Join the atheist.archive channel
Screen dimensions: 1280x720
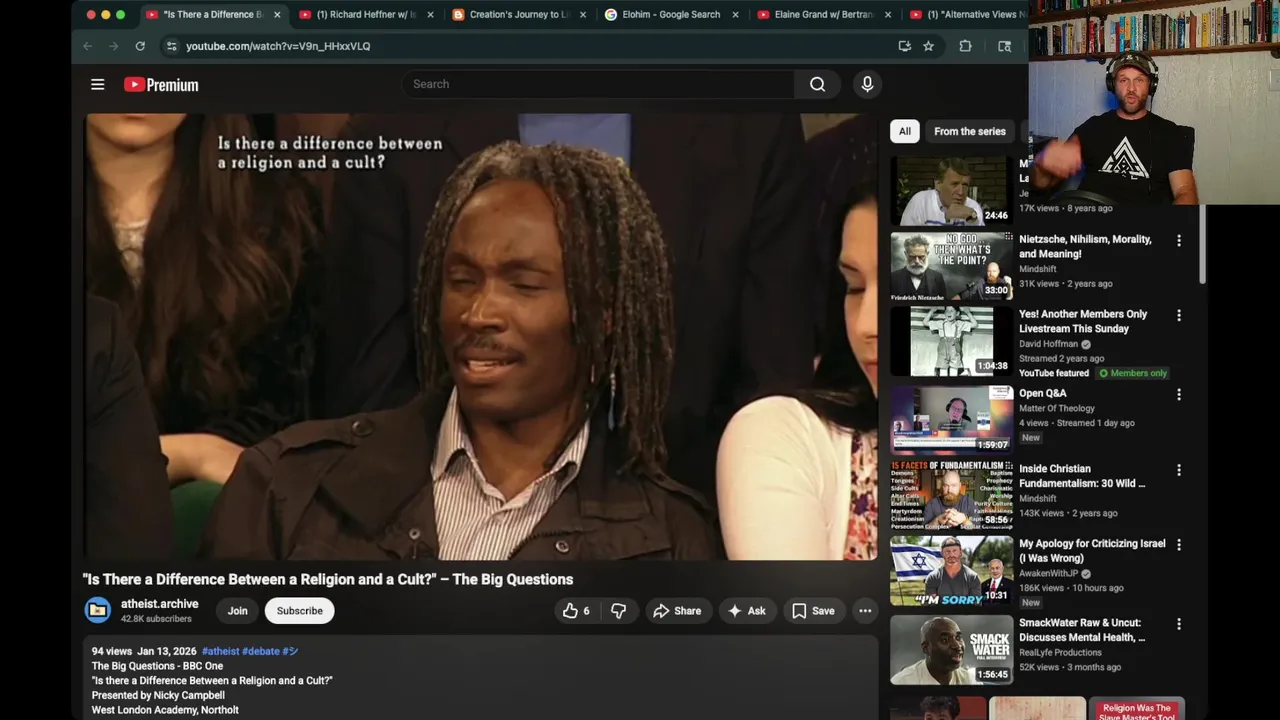pyautogui.click(x=237, y=611)
